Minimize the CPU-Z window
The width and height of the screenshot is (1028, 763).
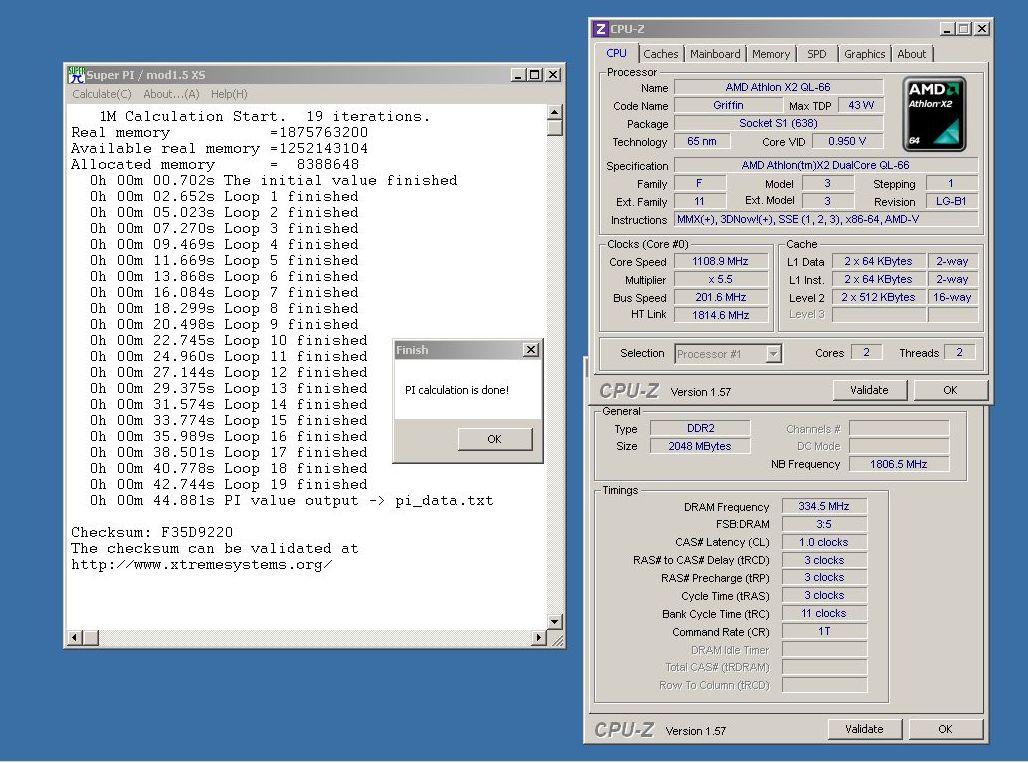click(x=947, y=29)
